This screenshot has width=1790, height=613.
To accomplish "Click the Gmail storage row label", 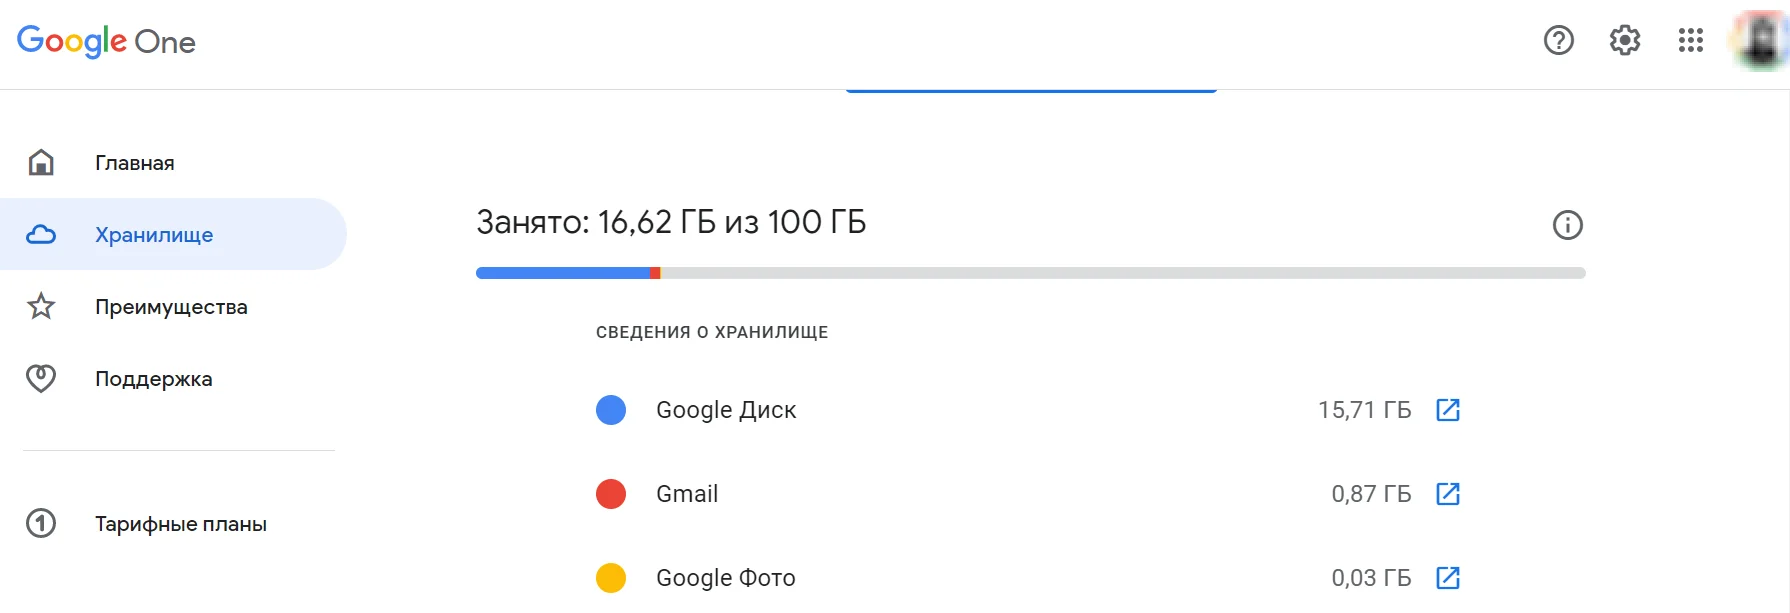I will (687, 494).
